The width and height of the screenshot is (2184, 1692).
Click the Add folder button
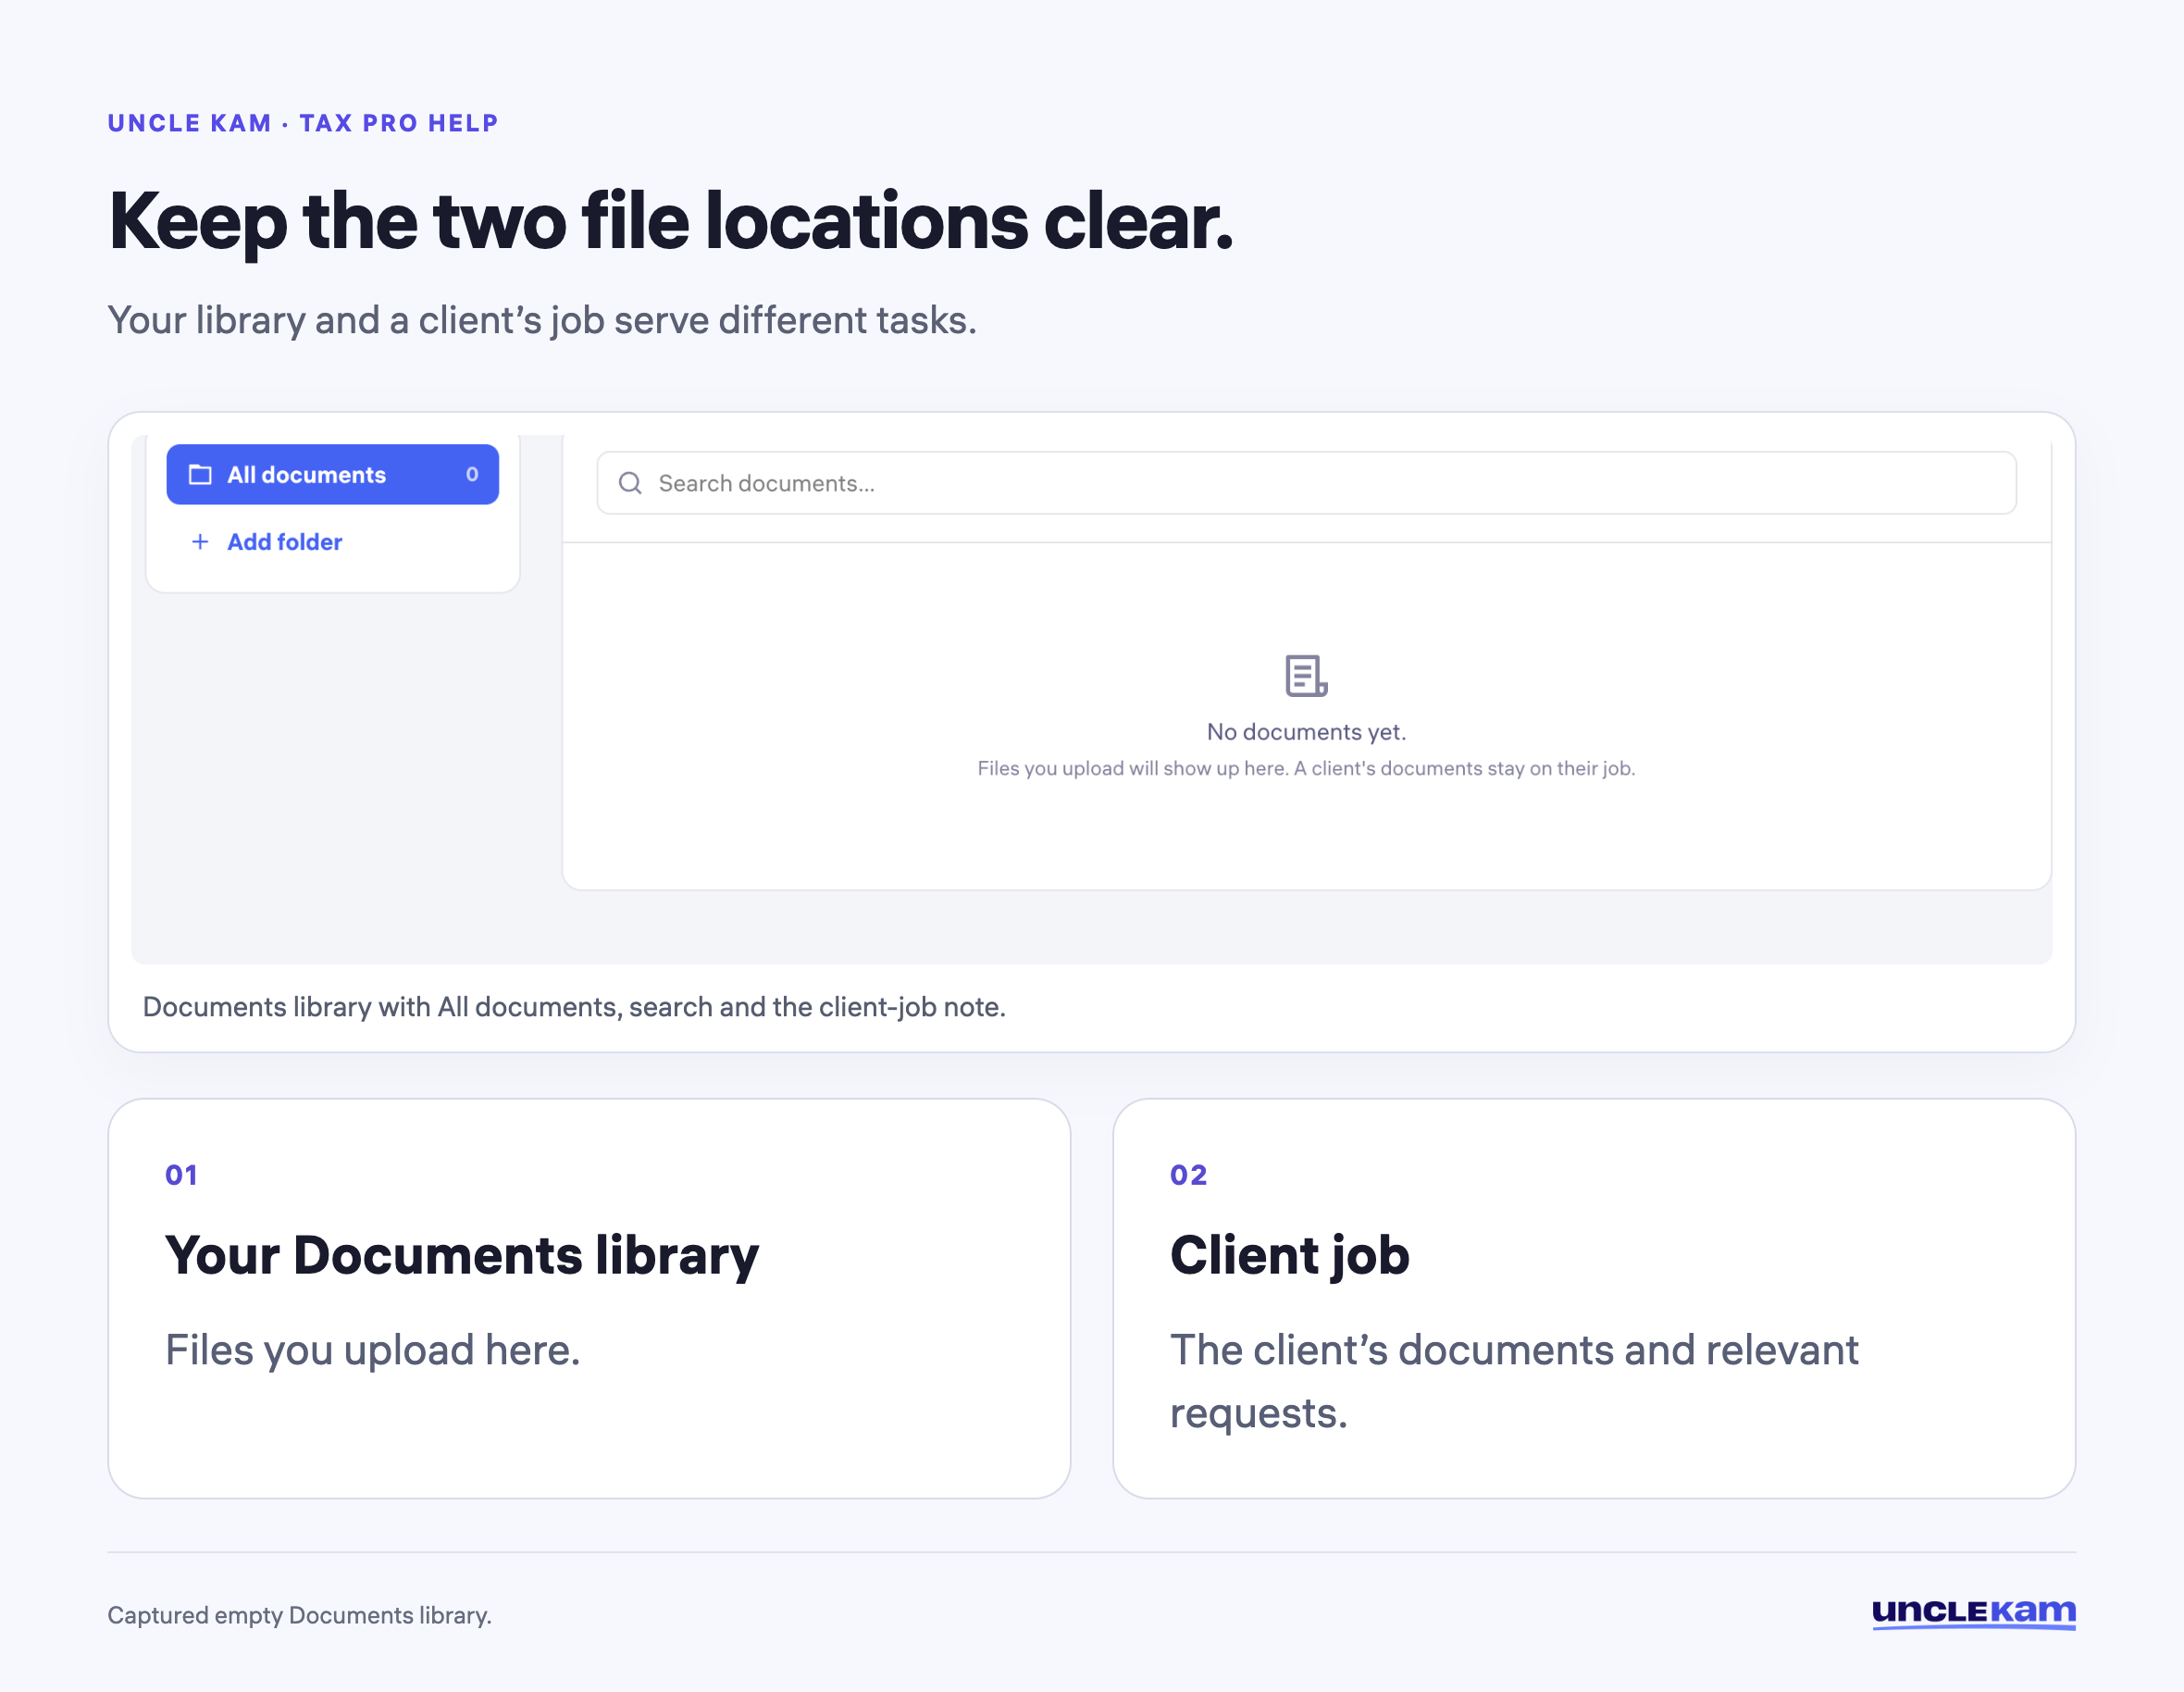(x=266, y=541)
